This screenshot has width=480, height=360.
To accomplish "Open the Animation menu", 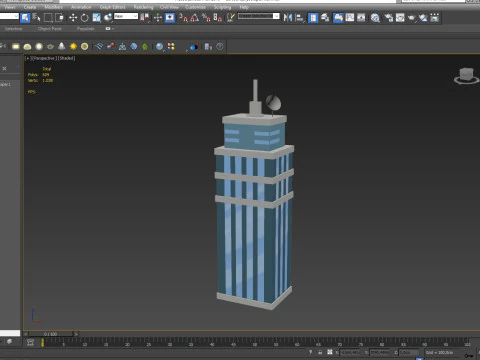I will coord(81,7).
